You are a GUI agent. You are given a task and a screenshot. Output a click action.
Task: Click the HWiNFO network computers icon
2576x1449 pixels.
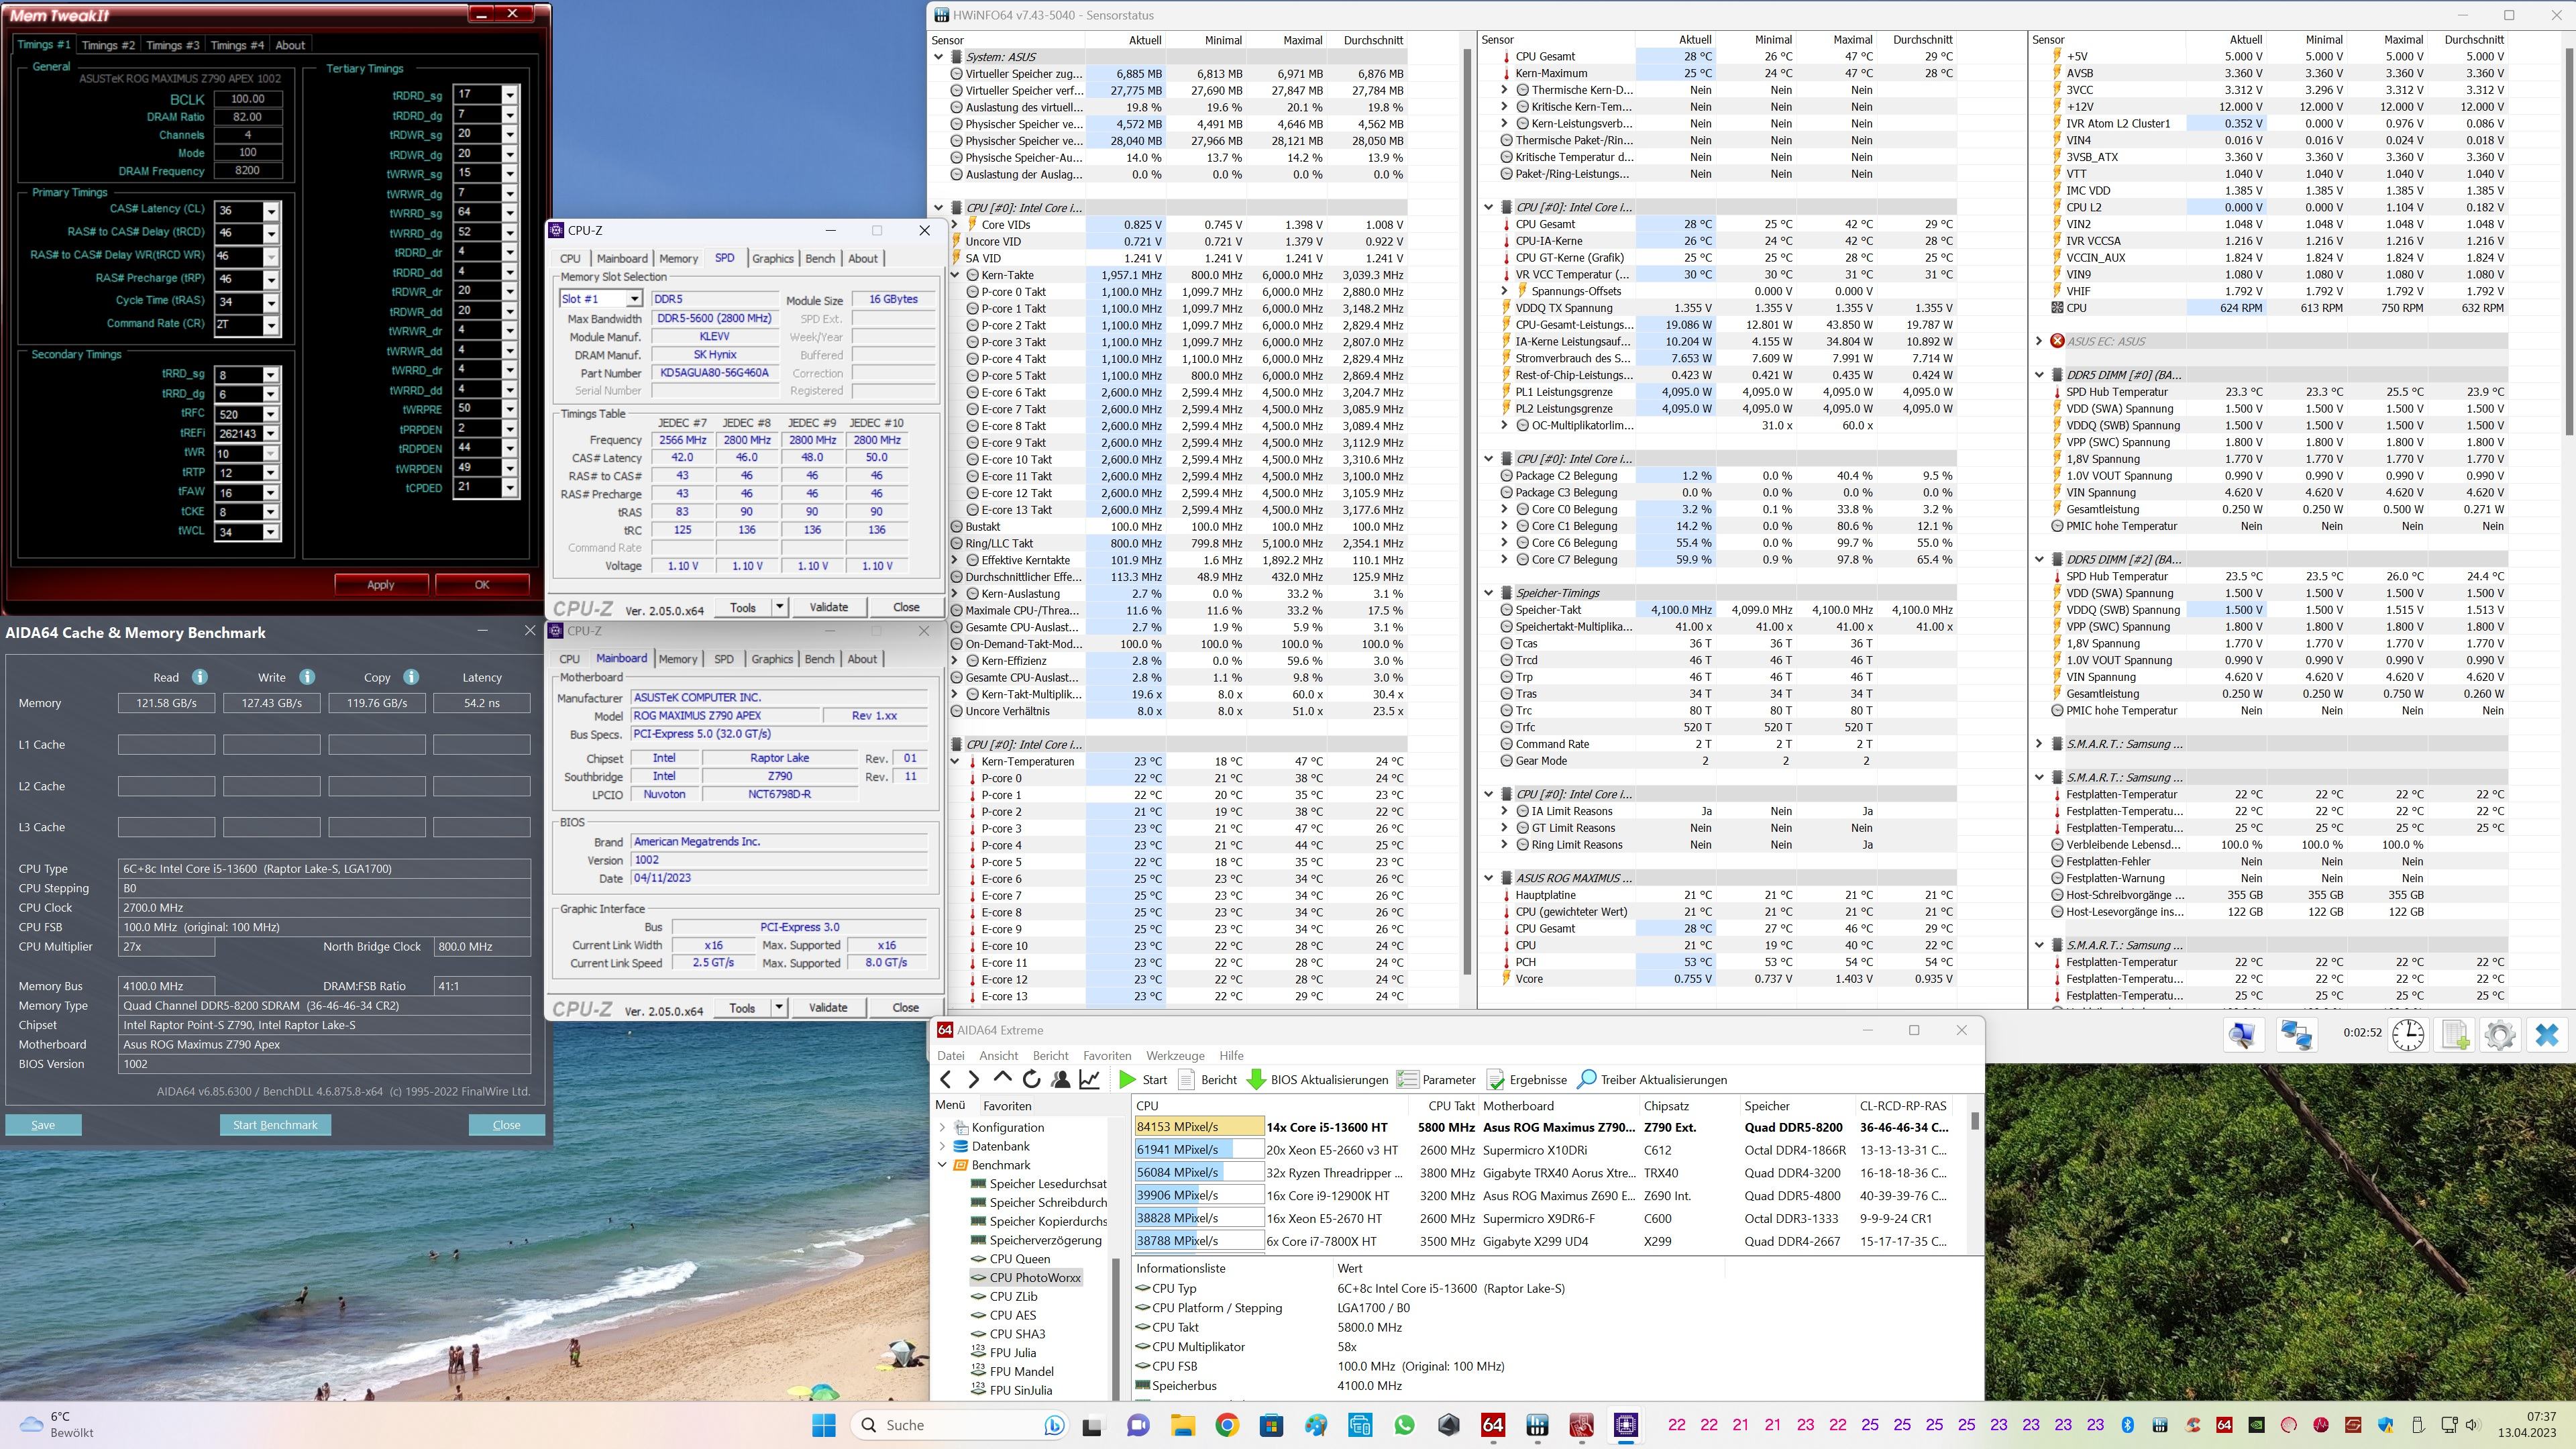pos(2296,1035)
